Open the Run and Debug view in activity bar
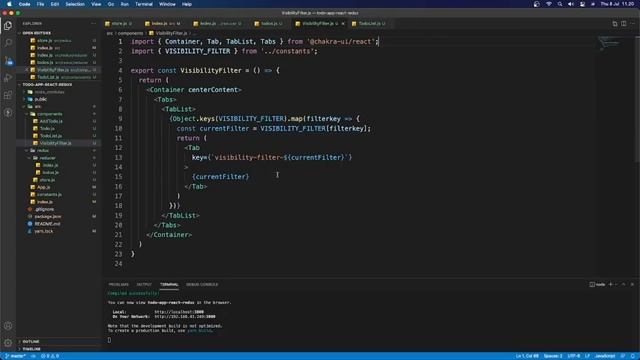Image resolution: width=640 pixels, height=360 pixels. (x=8, y=78)
